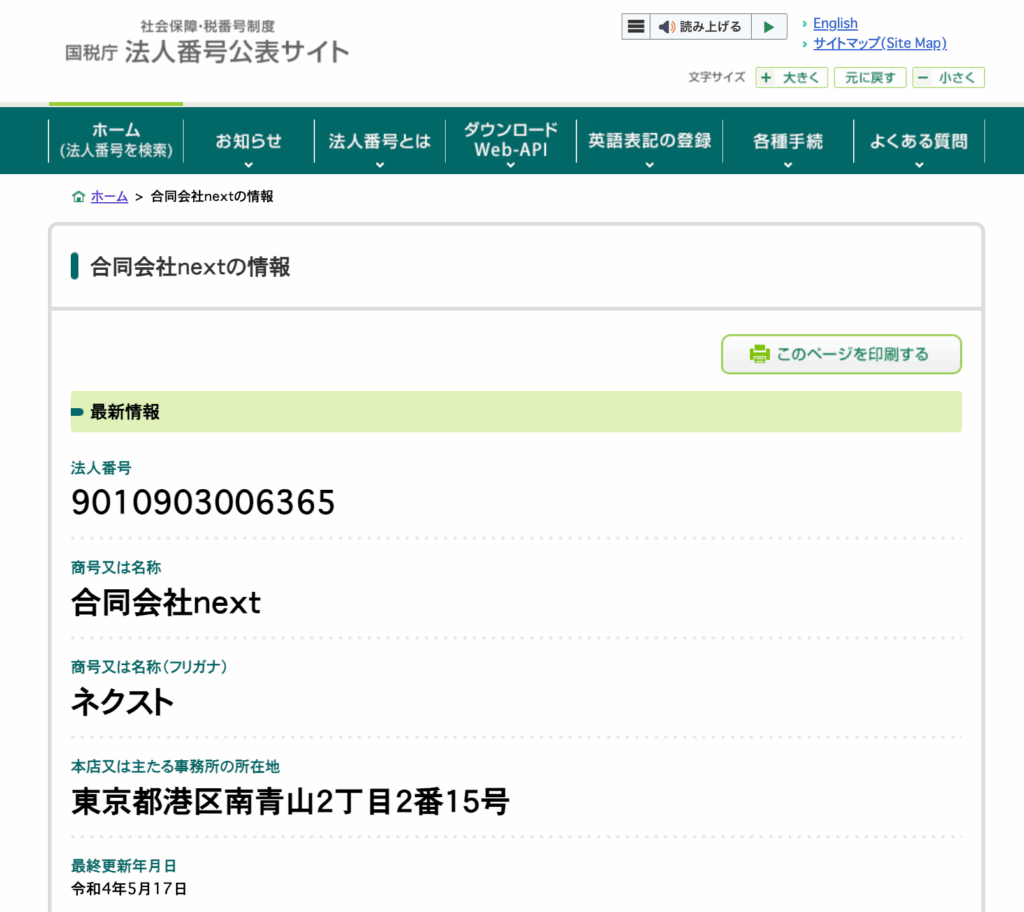Switch to the English site link
Viewport: 1024px width, 912px height.
835,24
